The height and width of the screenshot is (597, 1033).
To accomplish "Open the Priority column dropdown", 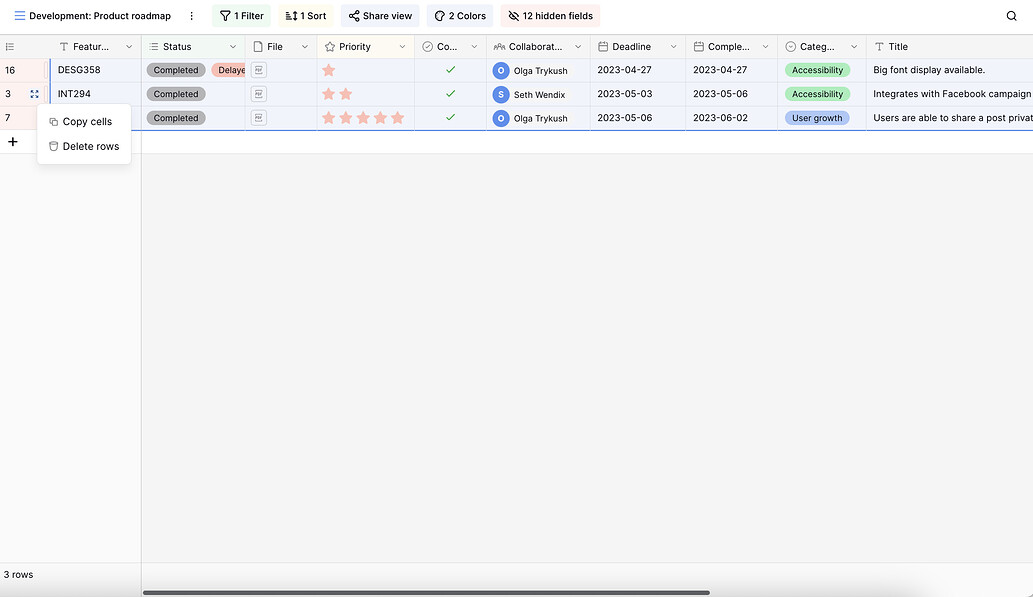I will 404,46.
